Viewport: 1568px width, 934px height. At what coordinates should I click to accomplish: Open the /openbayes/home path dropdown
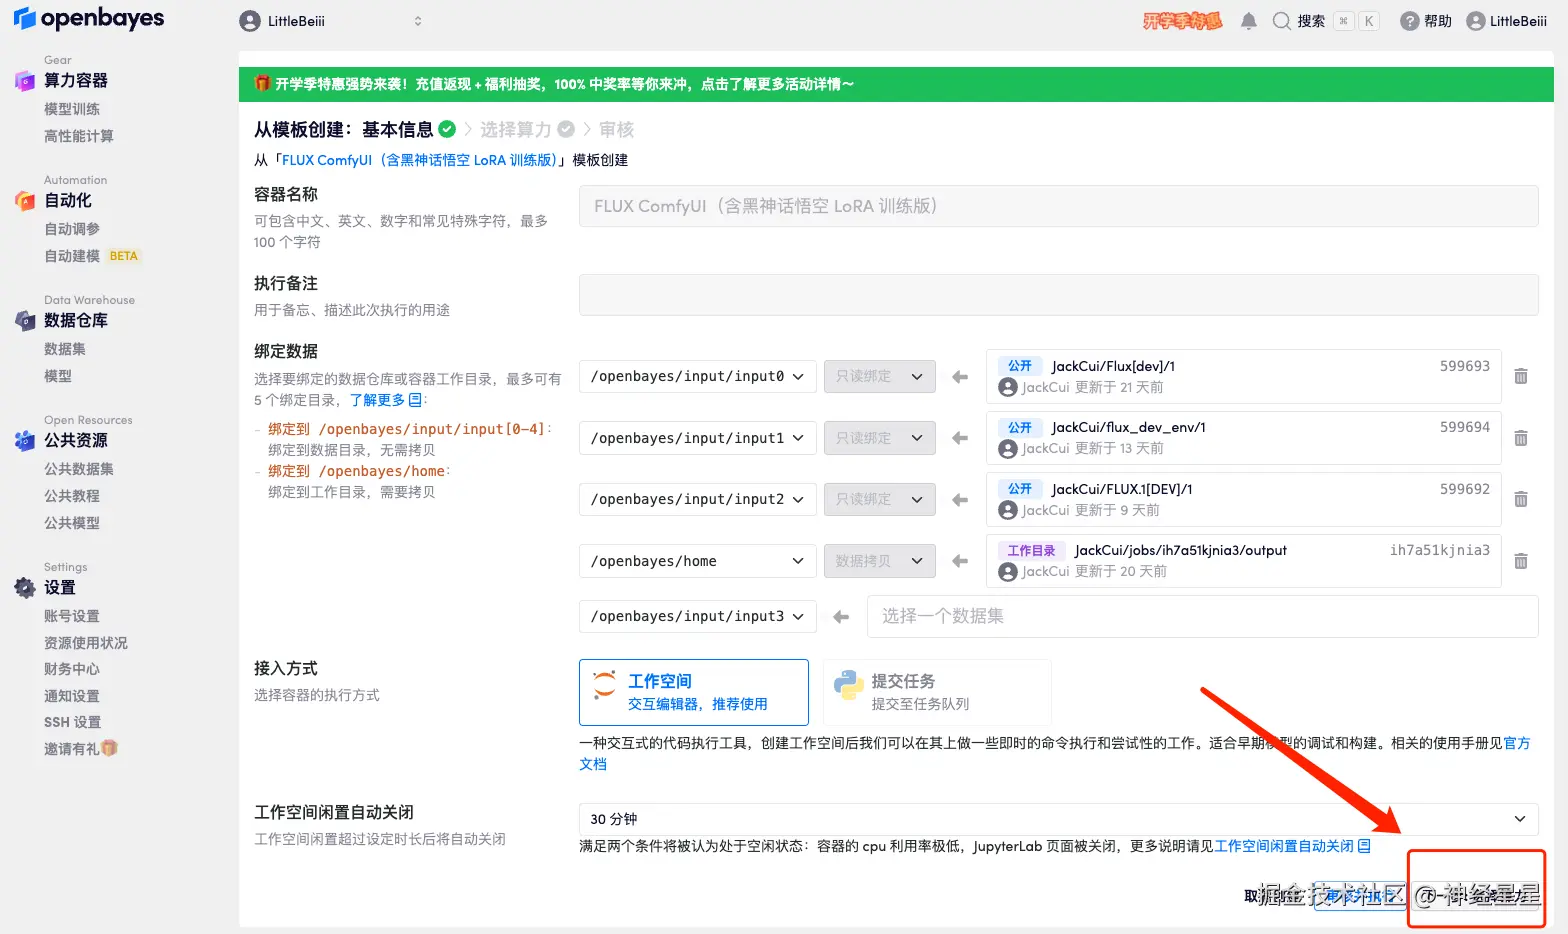pos(698,561)
